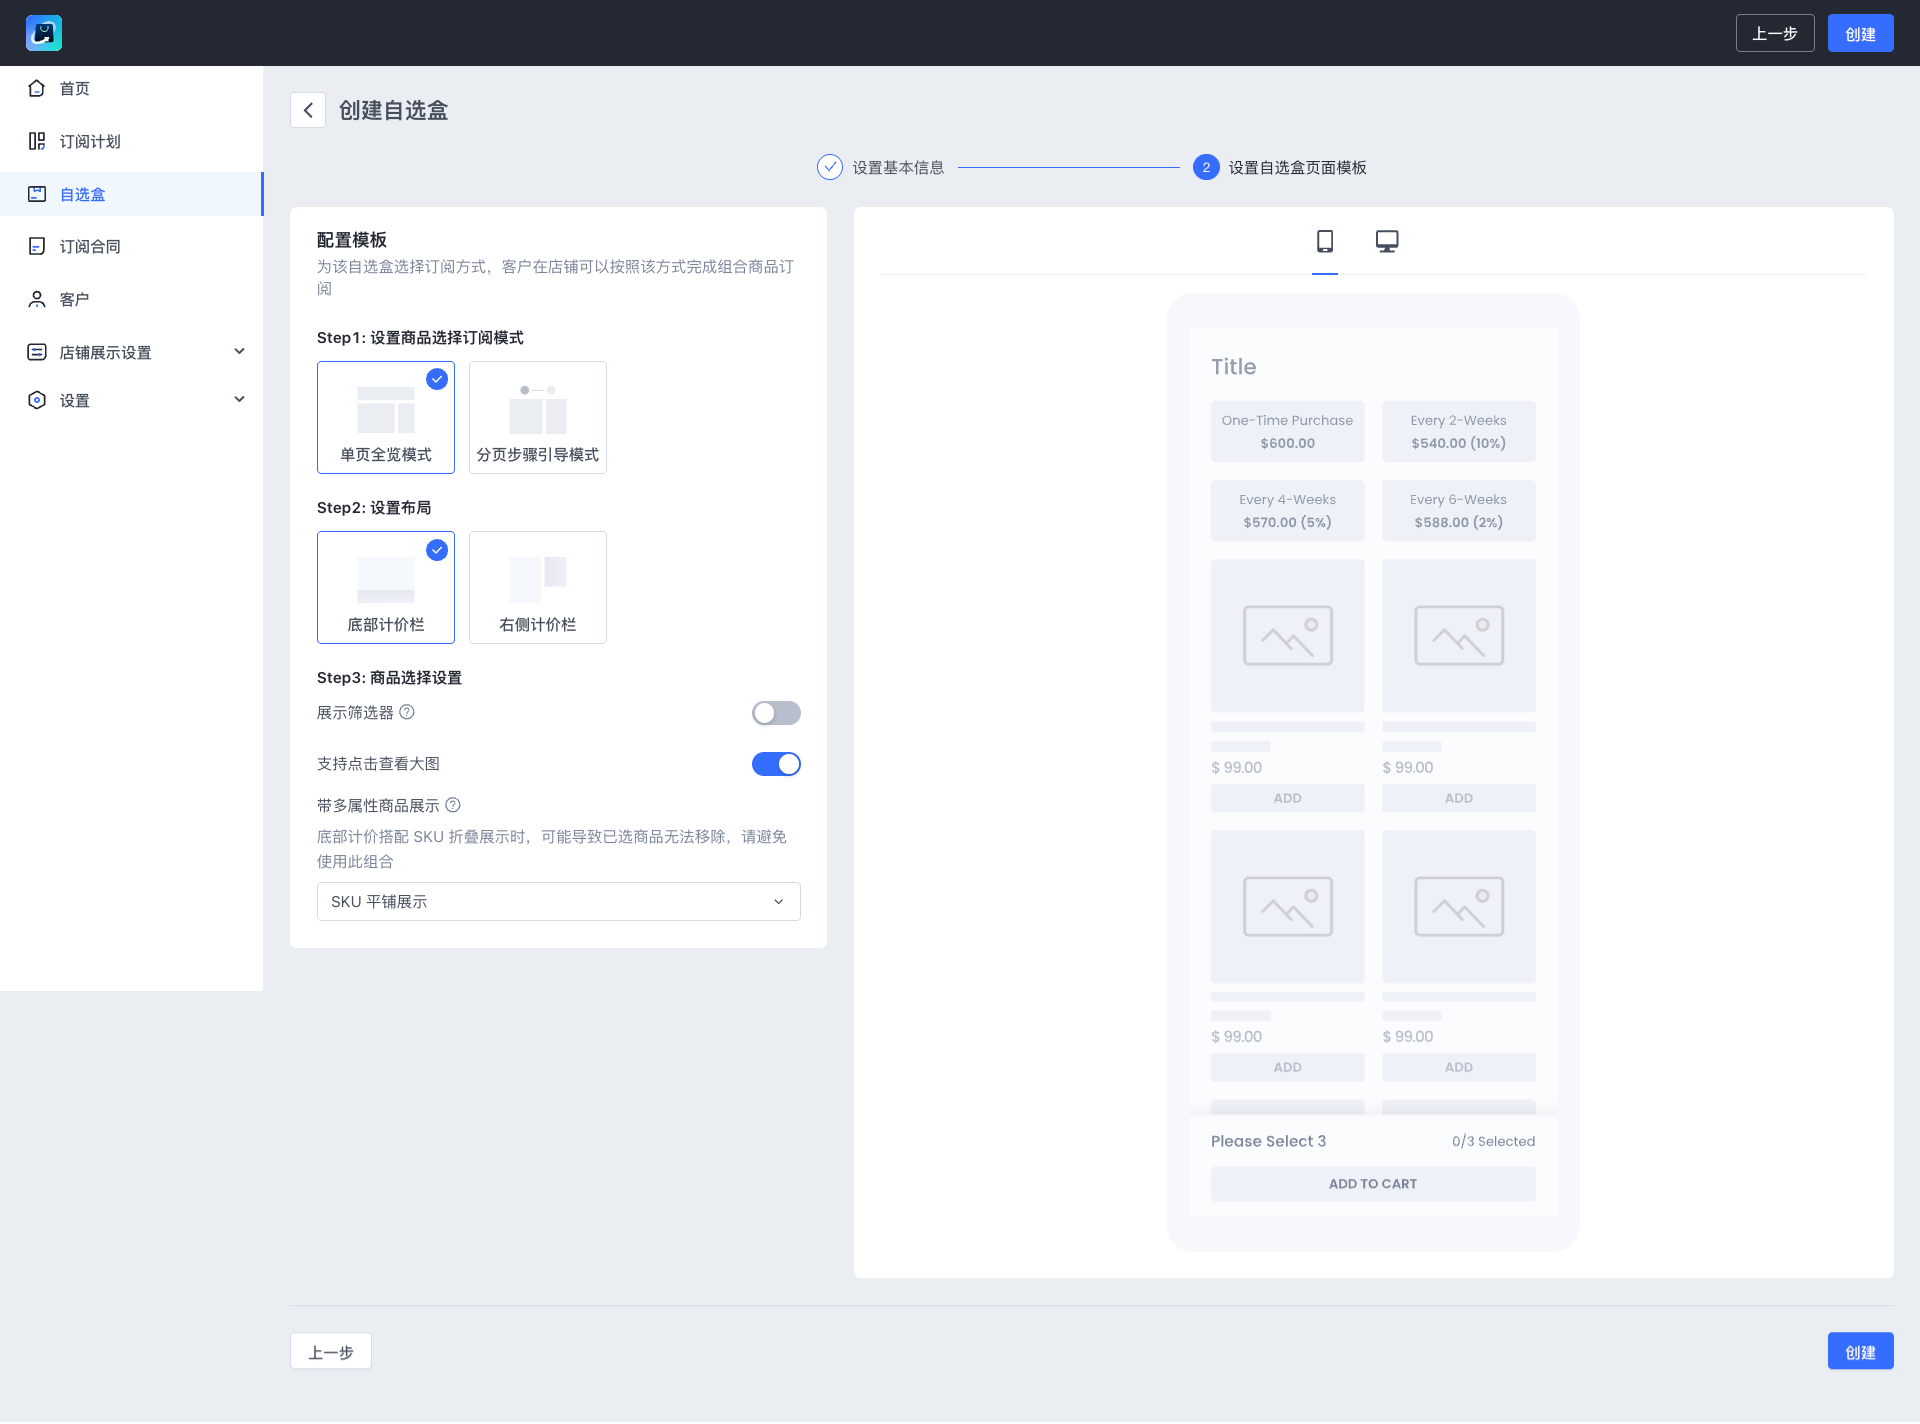
Task: Click the back arrow beside 创建自选盒
Action: 308,110
